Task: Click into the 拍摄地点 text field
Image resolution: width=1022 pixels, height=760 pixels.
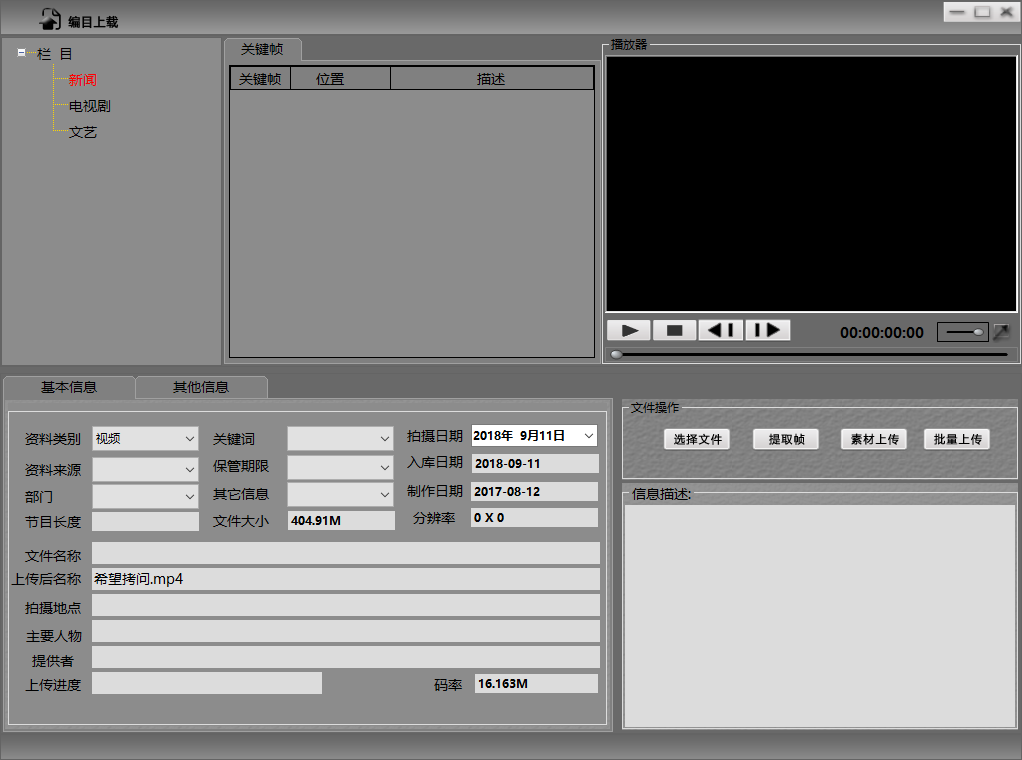Action: pos(345,606)
